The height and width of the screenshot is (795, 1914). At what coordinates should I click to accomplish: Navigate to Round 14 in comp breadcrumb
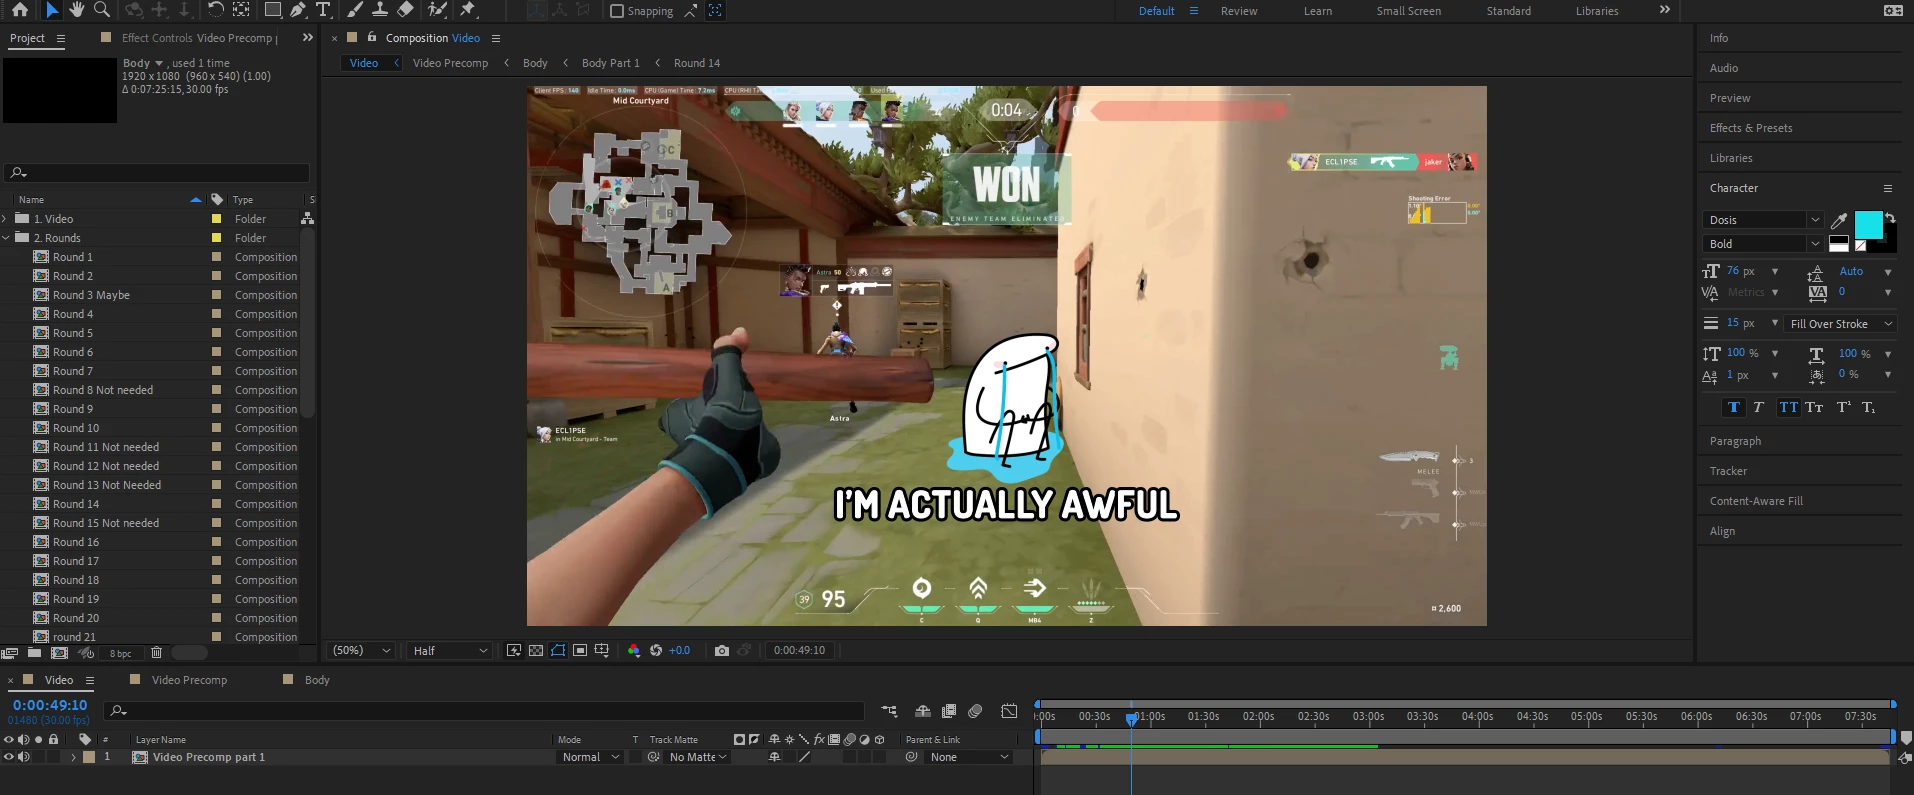[697, 63]
